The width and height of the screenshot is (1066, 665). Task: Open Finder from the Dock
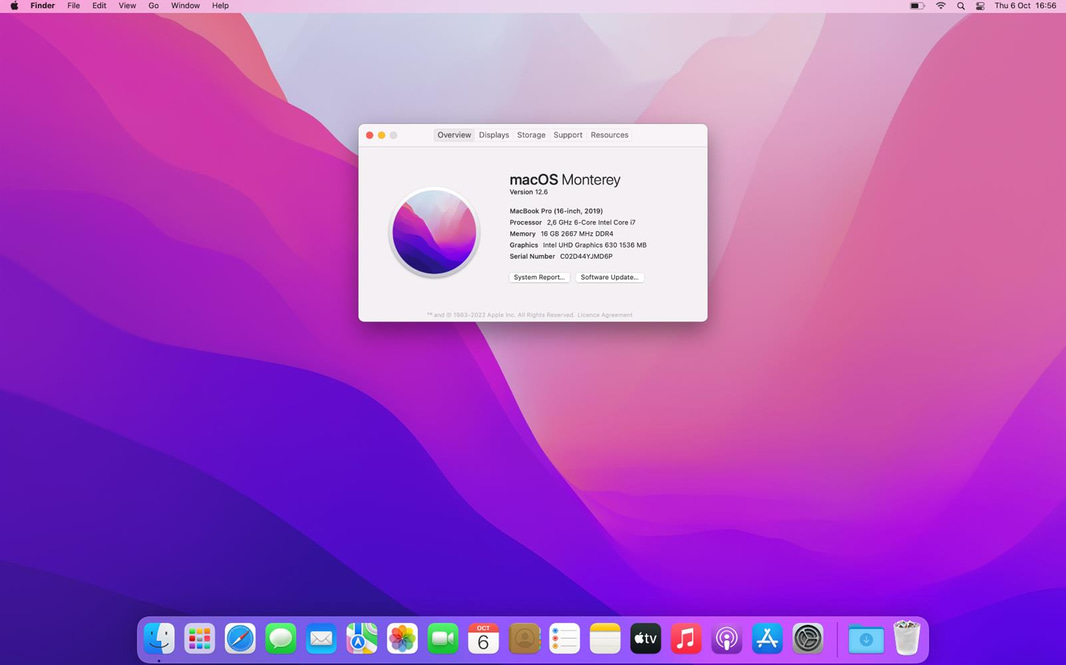click(159, 638)
